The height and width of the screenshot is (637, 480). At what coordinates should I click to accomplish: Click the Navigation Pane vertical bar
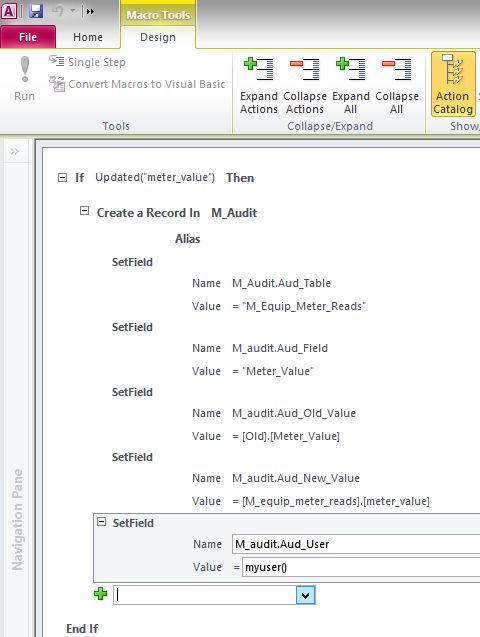point(17,519)
